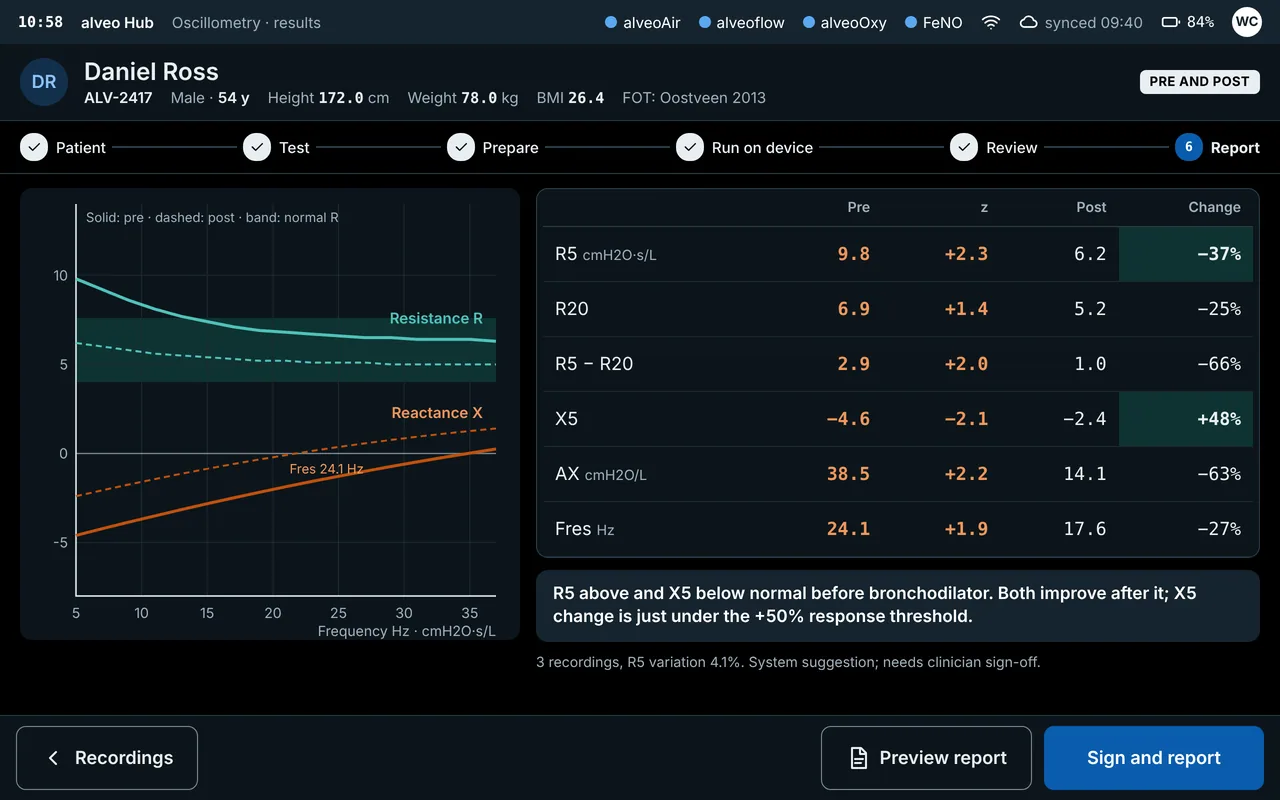Click the X5 change cell +48%

[x=1186, y=419]
